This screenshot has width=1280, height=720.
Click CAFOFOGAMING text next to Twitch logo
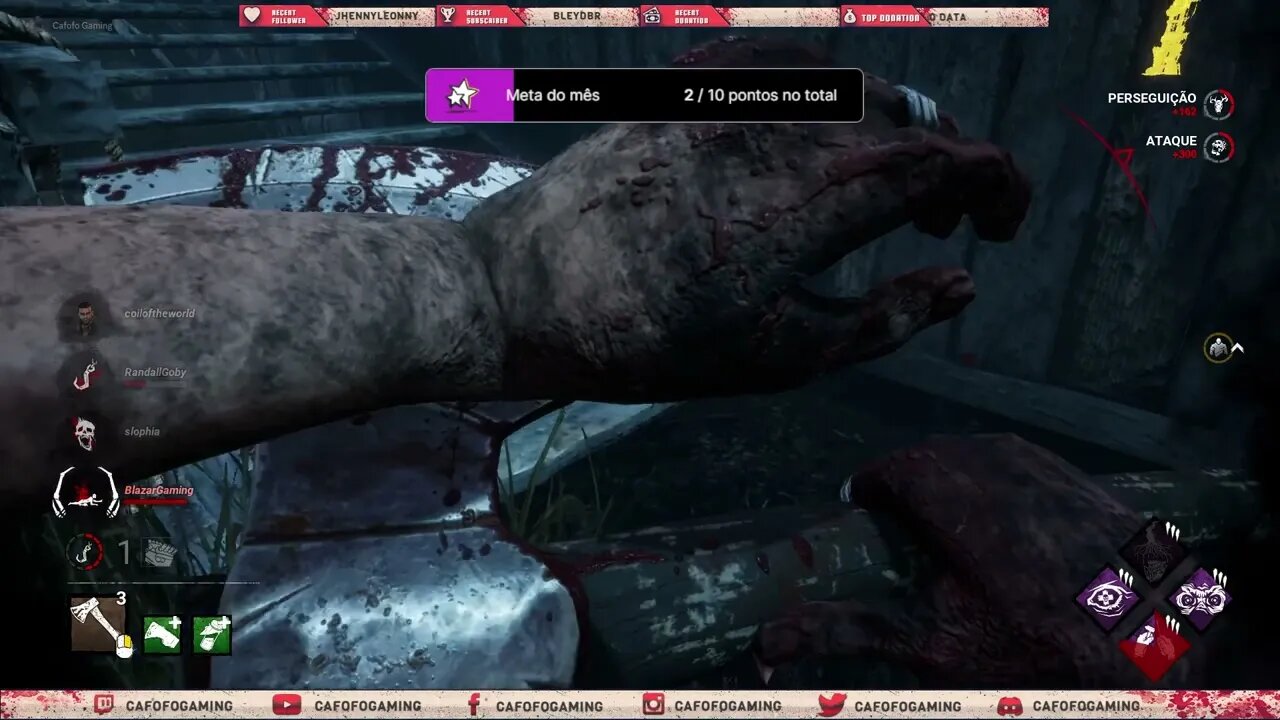(x=179, y=706)
